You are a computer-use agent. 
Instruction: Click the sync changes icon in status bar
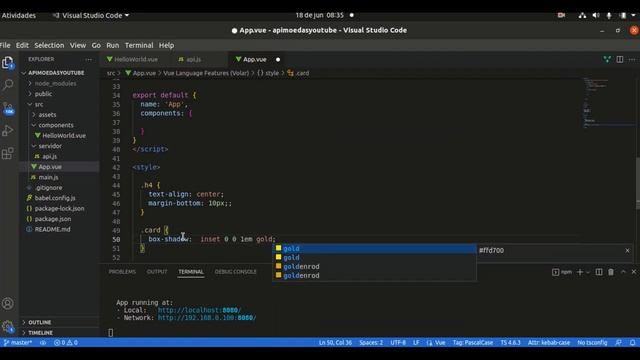(43, 342)
